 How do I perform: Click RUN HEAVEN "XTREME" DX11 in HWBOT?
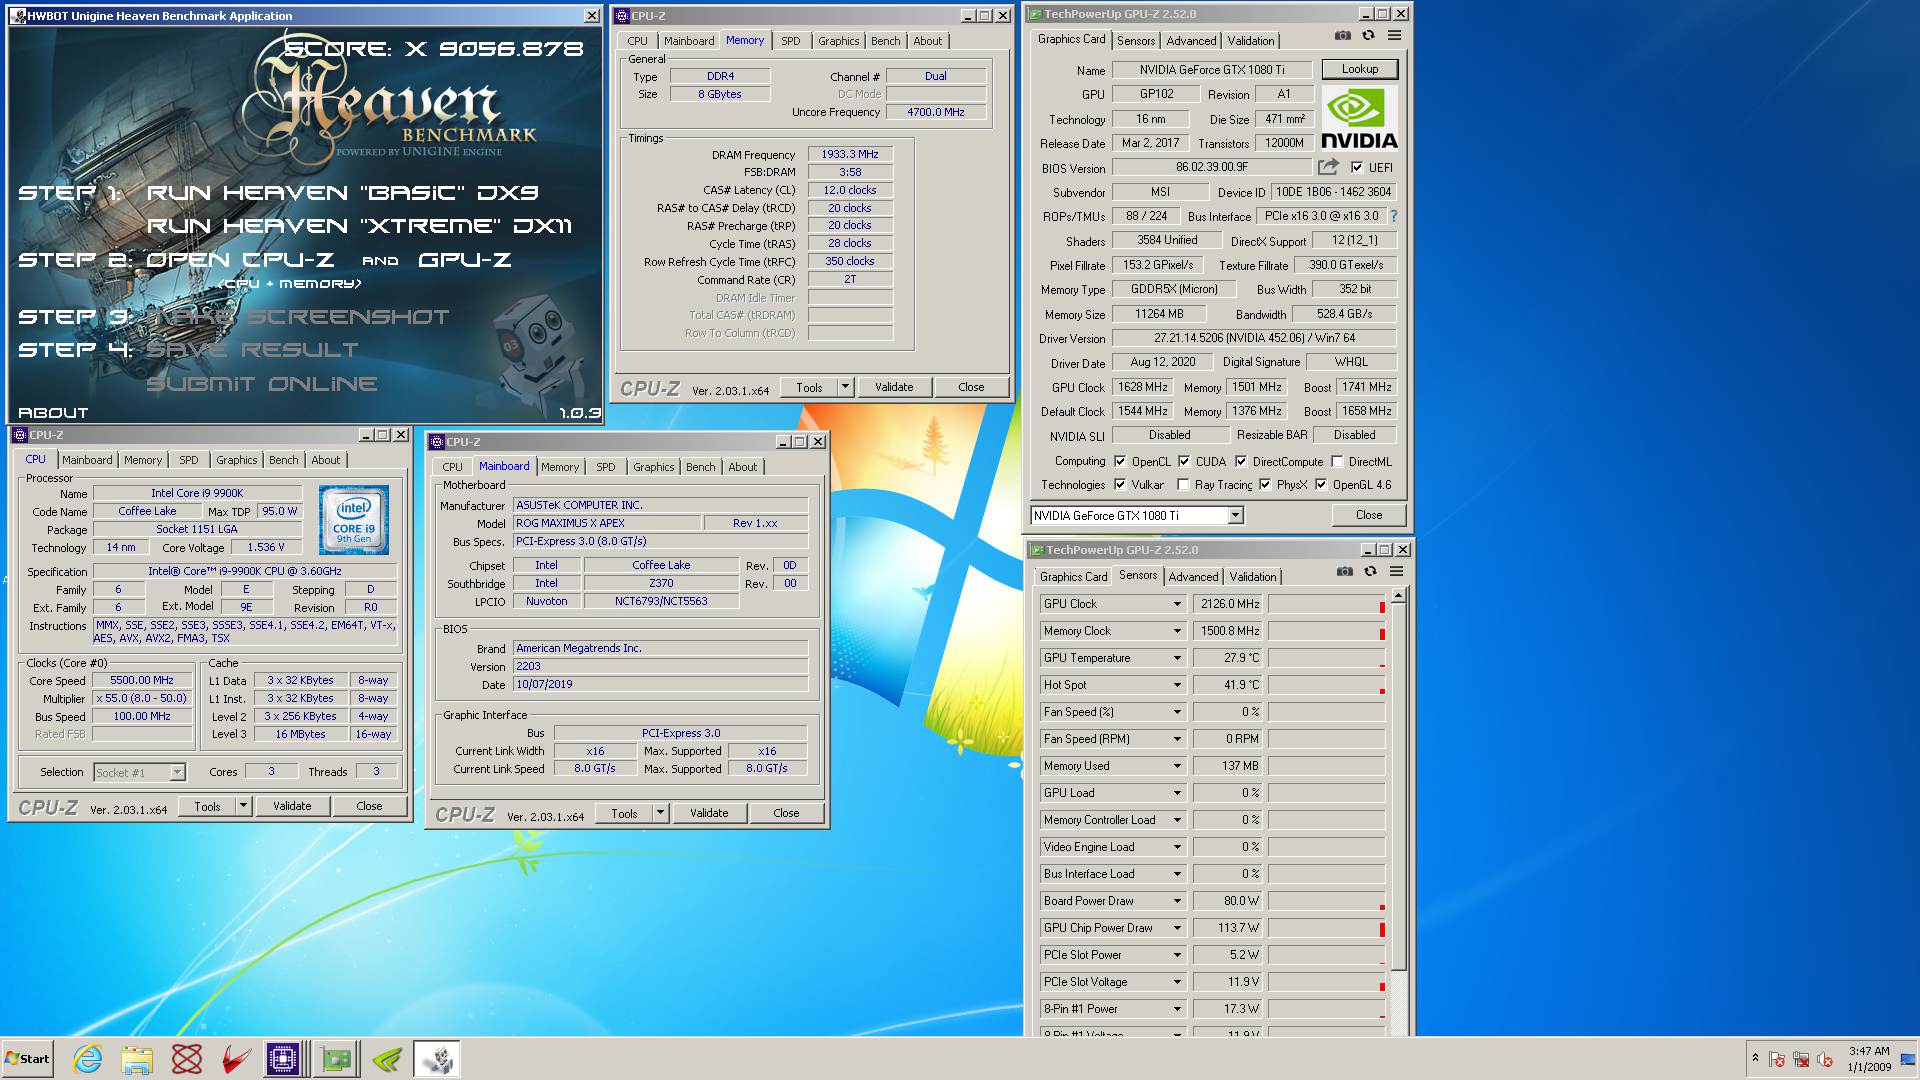pos(359,226)
